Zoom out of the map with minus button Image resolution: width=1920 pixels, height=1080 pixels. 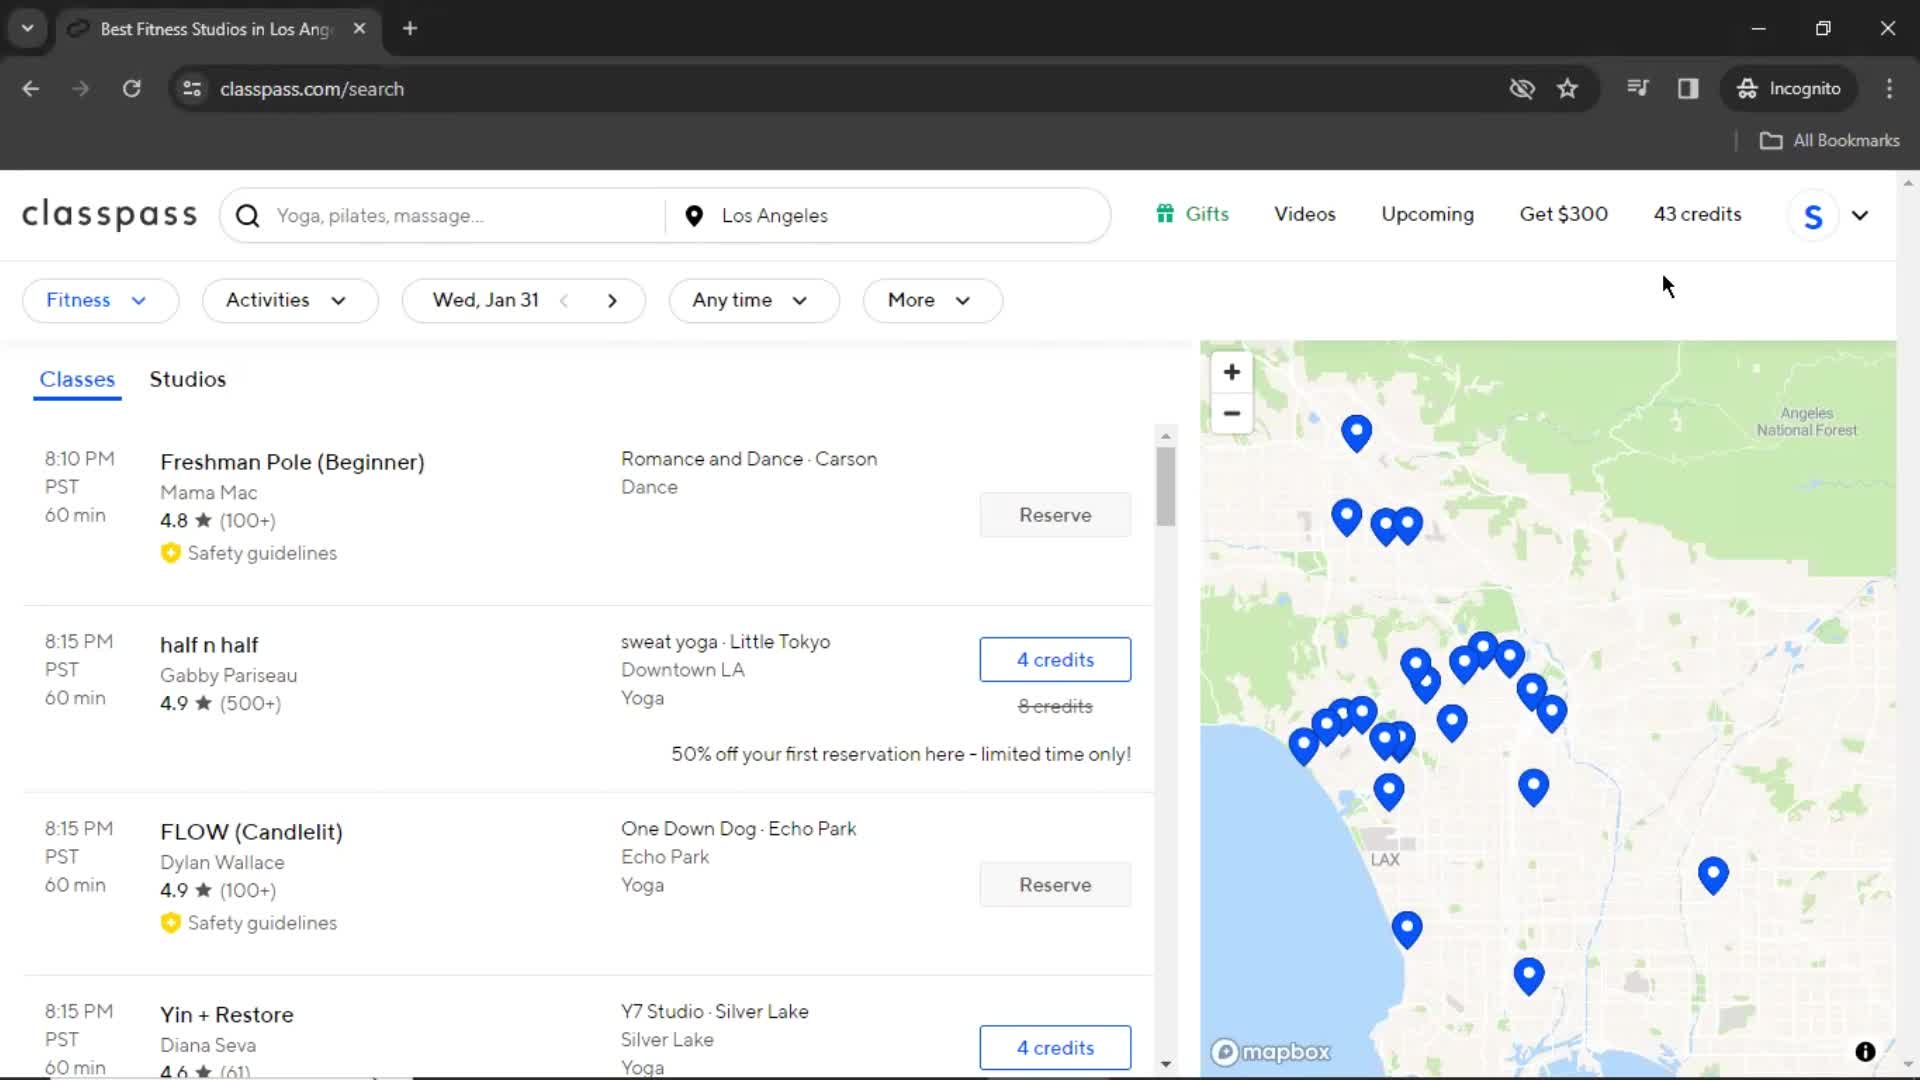[x=1232, y=413]
